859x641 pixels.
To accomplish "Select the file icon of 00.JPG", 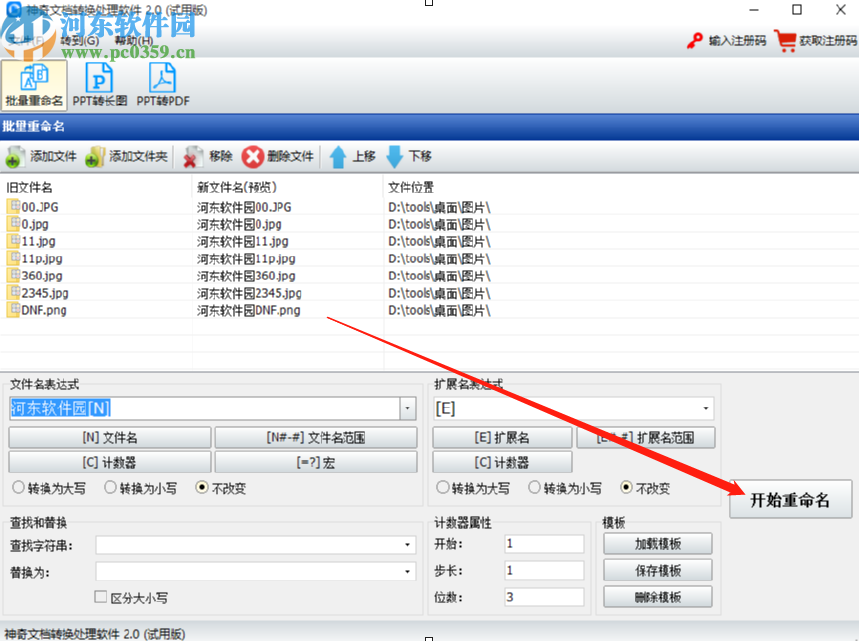I will point(14,206).
